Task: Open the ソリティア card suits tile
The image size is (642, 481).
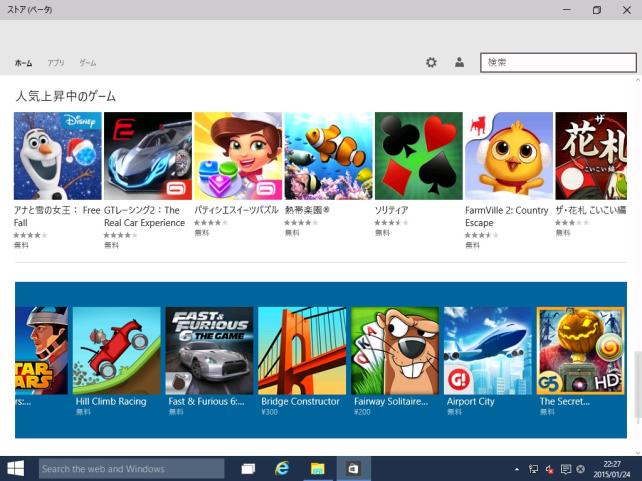Action: pos(419,156)
